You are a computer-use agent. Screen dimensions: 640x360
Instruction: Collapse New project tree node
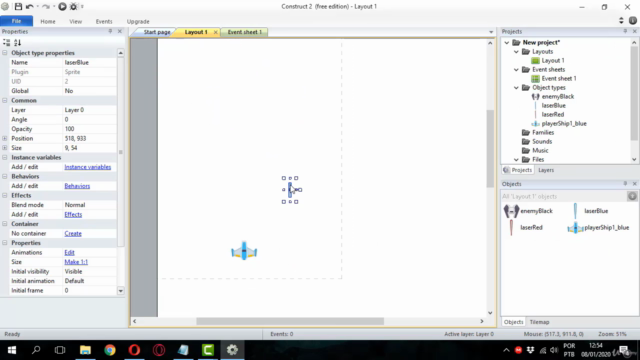[x=507, y=42]
